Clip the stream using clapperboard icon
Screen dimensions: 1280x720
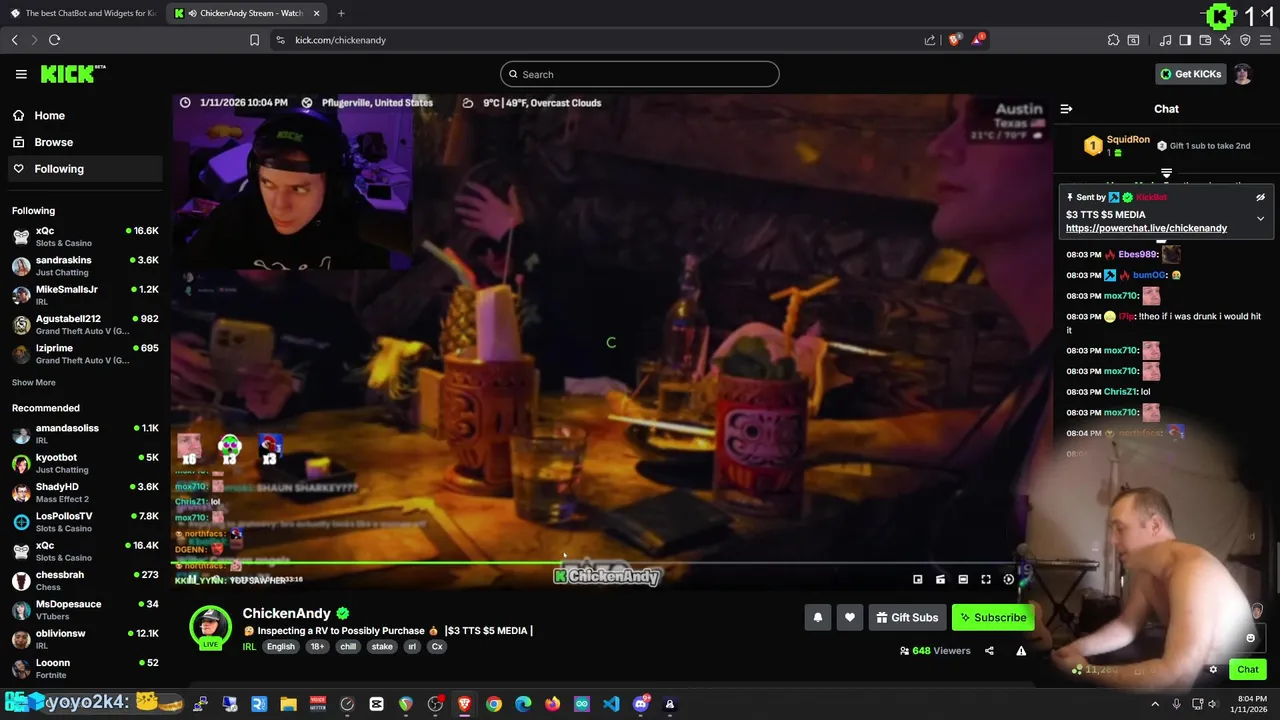[940, 579]
